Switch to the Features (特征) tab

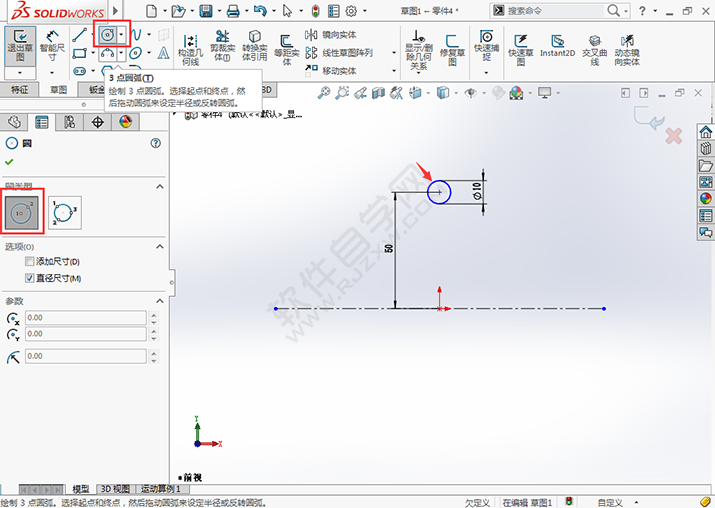tap(20, 89)
